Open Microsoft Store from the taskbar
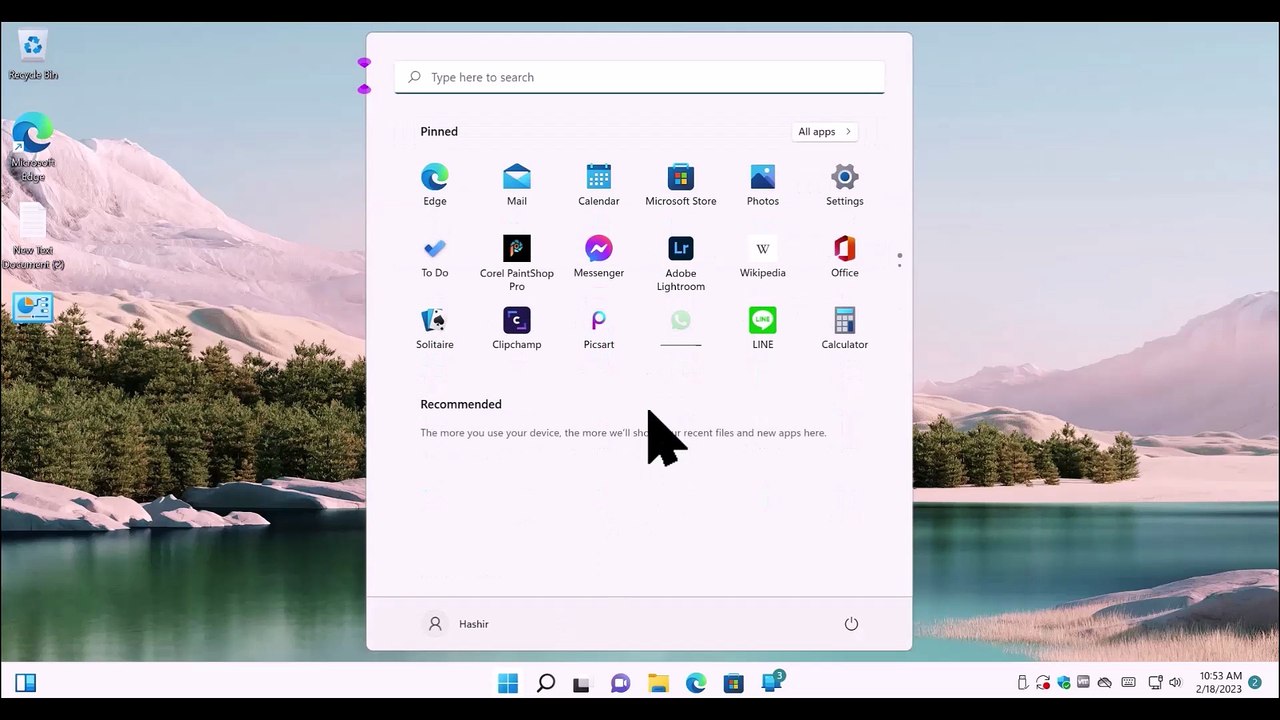 click(x=733, y=683)
